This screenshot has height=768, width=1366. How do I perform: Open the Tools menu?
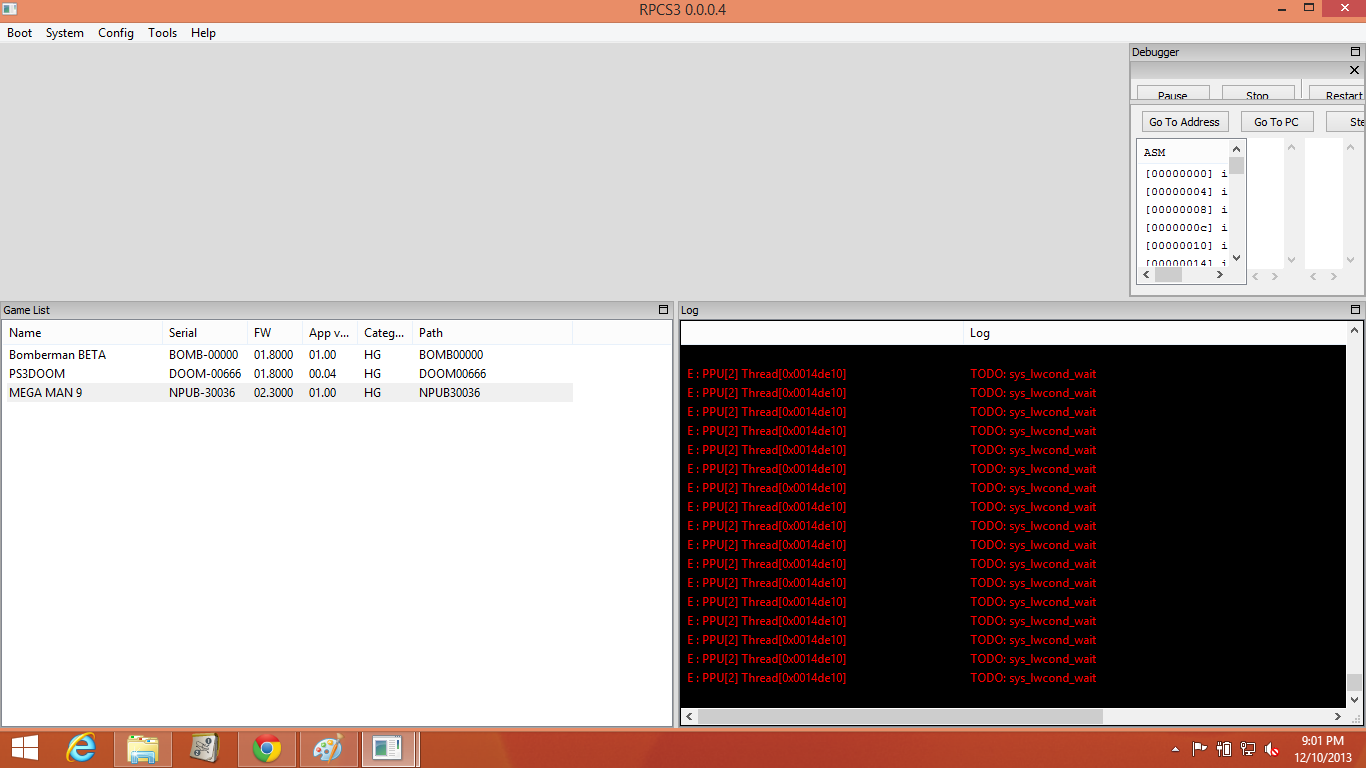point(162,33)
